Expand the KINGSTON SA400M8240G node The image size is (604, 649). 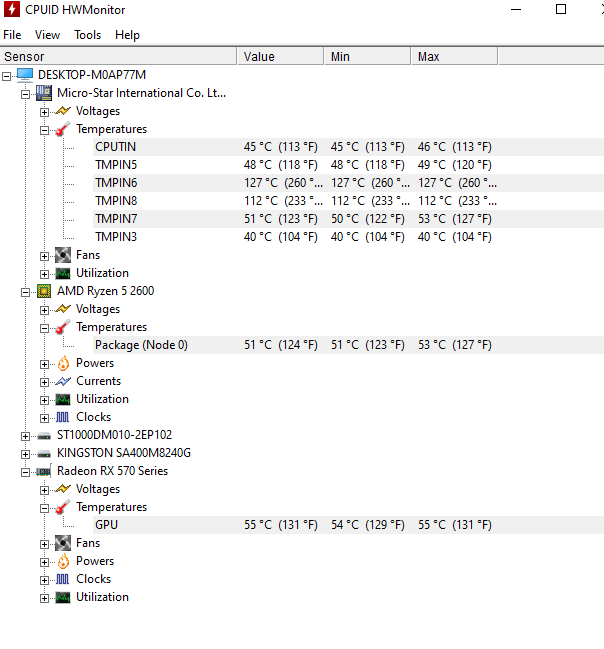25,454
